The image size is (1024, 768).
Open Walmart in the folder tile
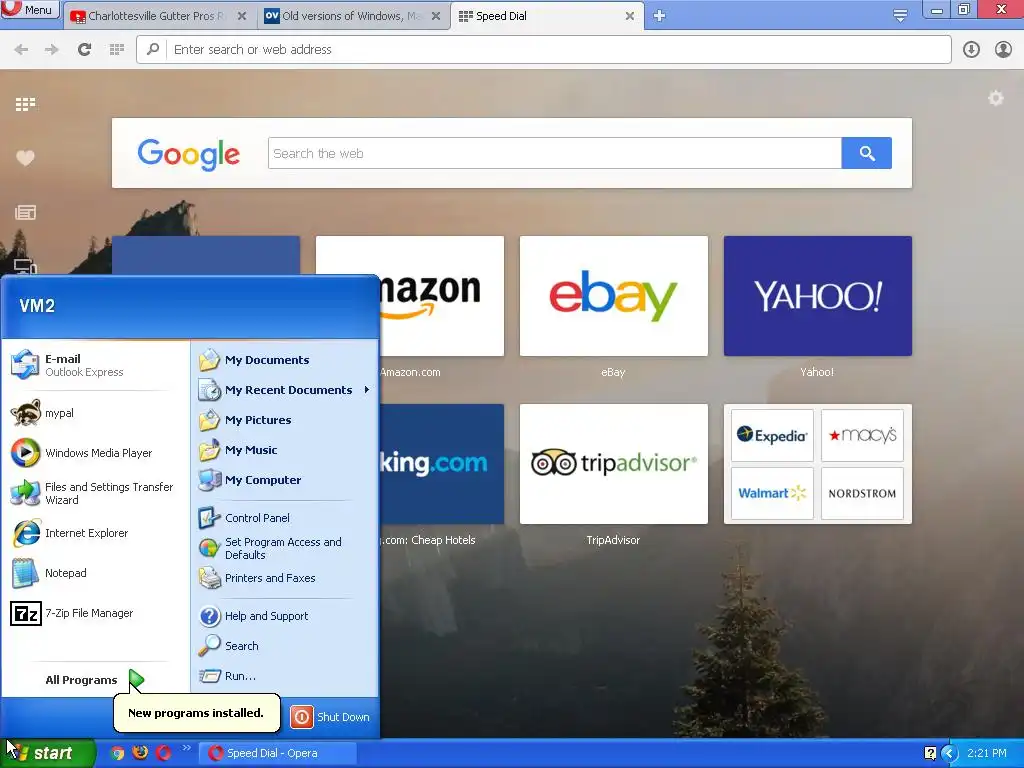[x=772, y=493]
